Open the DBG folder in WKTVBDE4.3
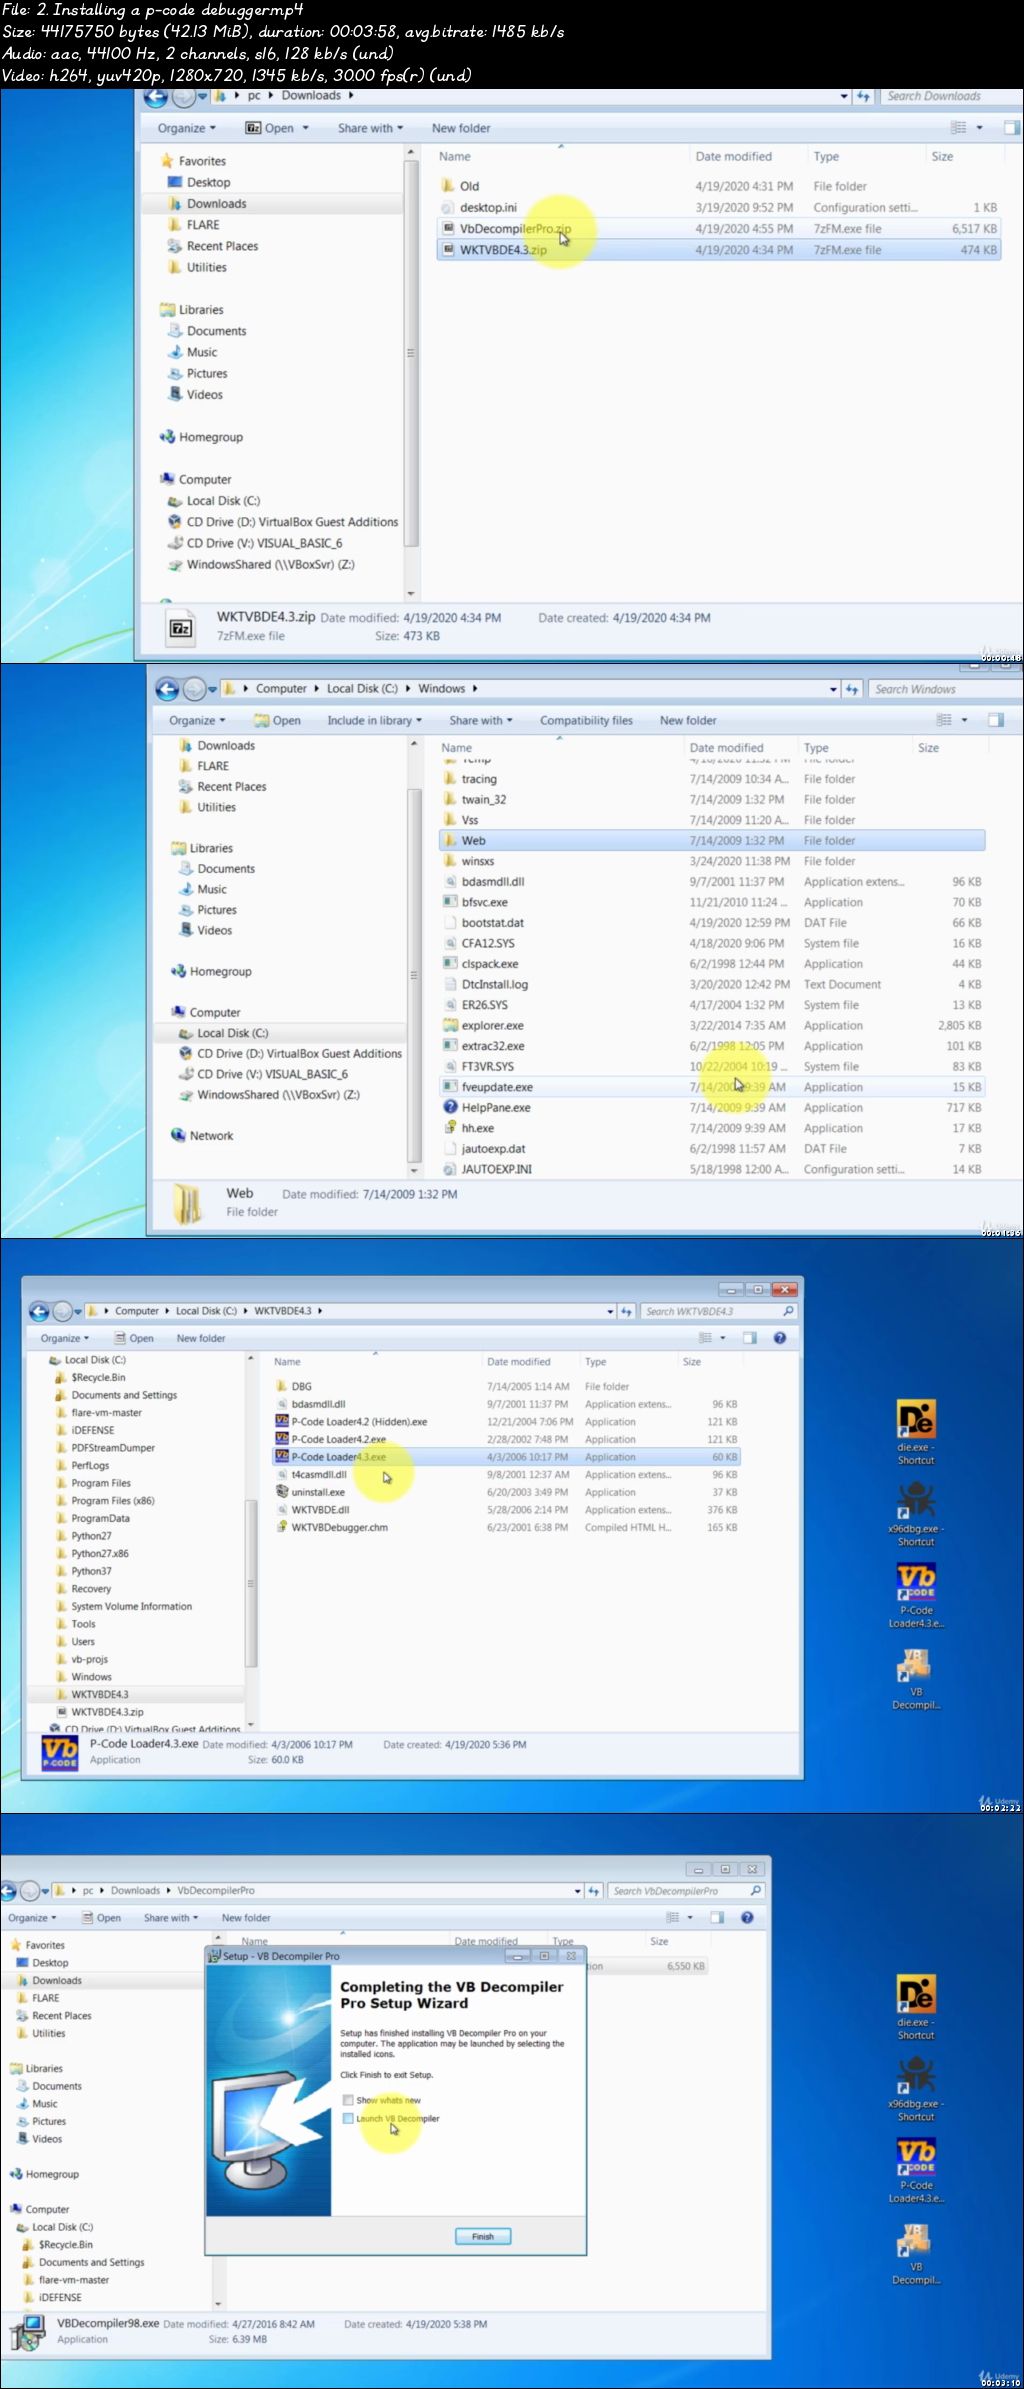The height and width of the screenshot is (2389, 1024). click(x=293, y=1387)
